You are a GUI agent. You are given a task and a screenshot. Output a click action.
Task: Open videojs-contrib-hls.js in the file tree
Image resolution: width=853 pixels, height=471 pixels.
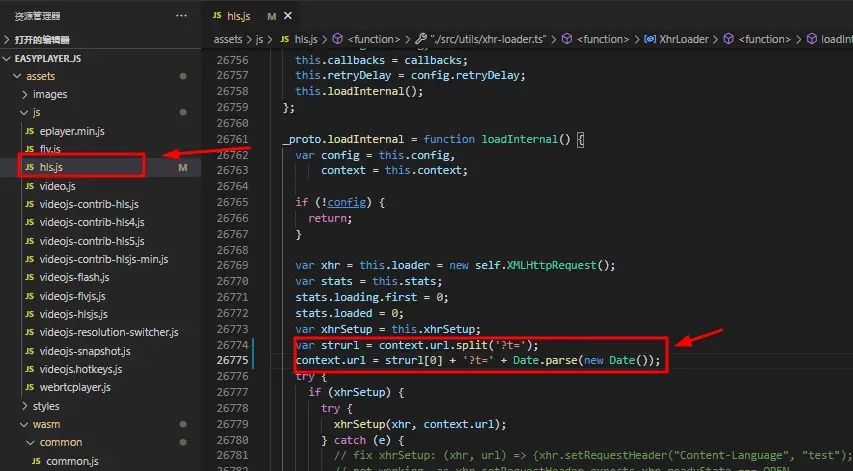88,204
